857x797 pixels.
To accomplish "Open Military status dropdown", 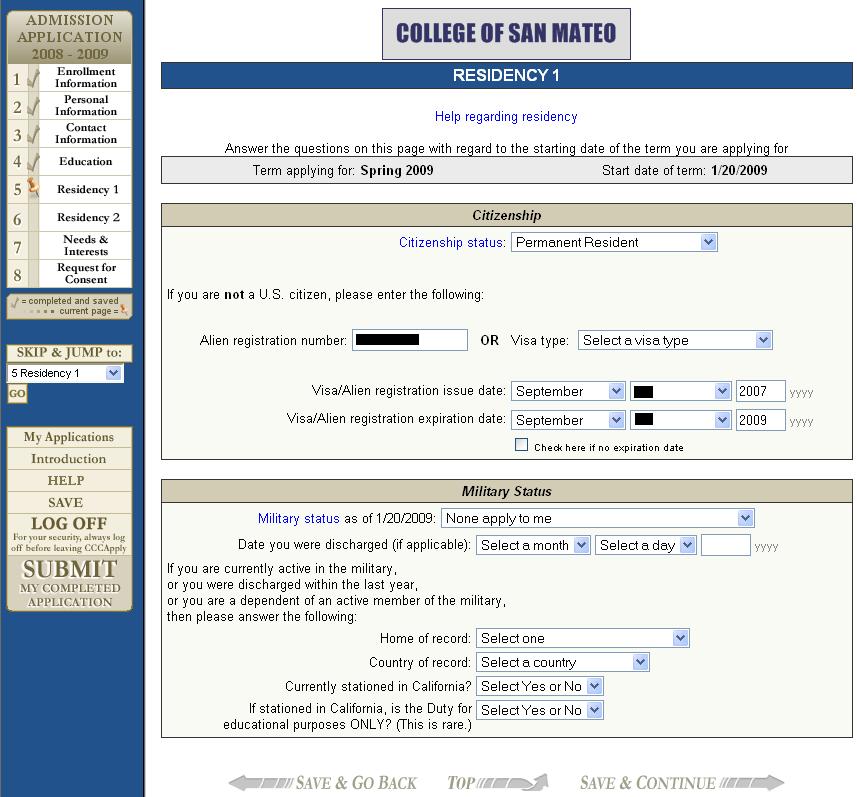I will (597, 518).
